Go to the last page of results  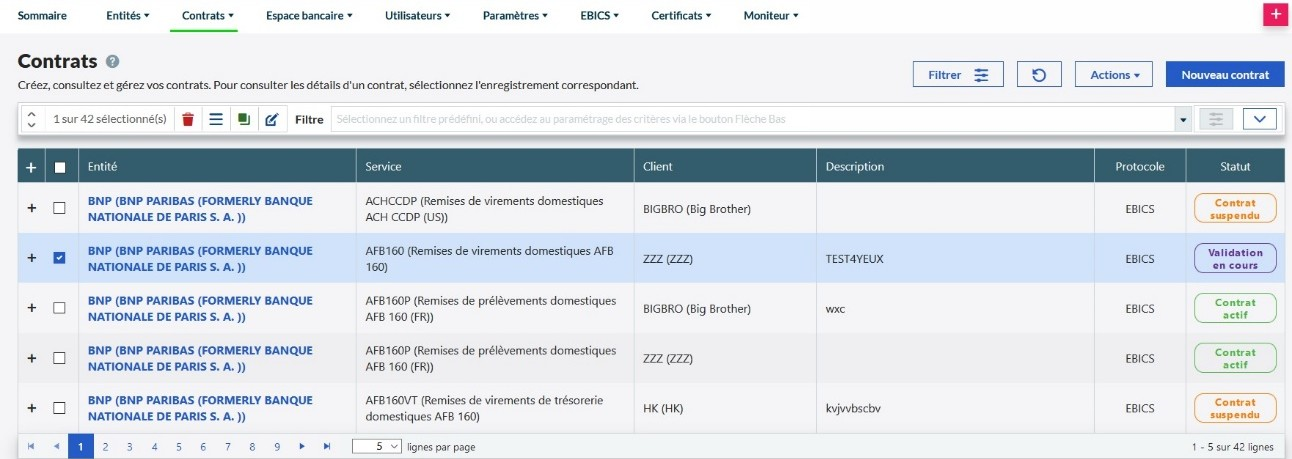pyautogui.click(x=327, y=447)
